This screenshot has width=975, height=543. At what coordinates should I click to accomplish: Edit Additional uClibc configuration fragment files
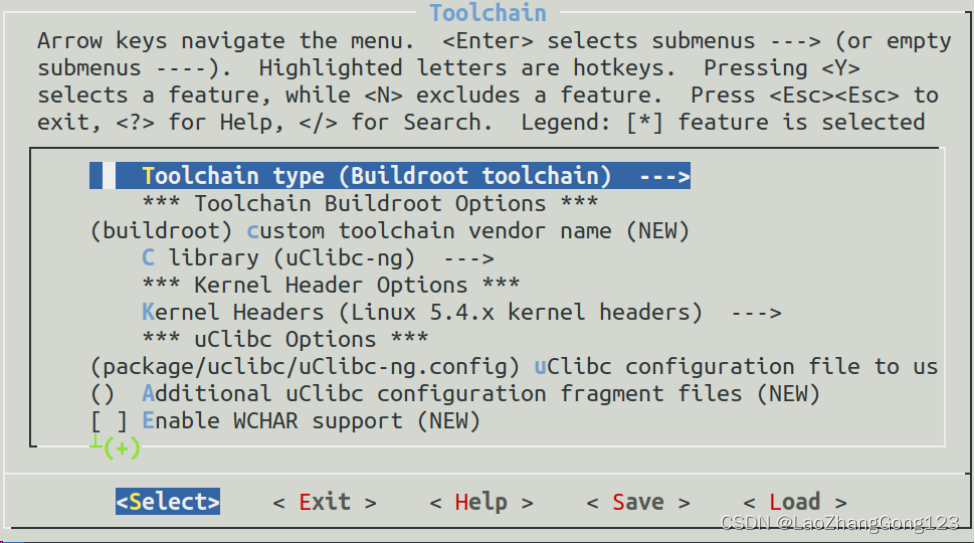pyautogui.click(x=455, y=394)
